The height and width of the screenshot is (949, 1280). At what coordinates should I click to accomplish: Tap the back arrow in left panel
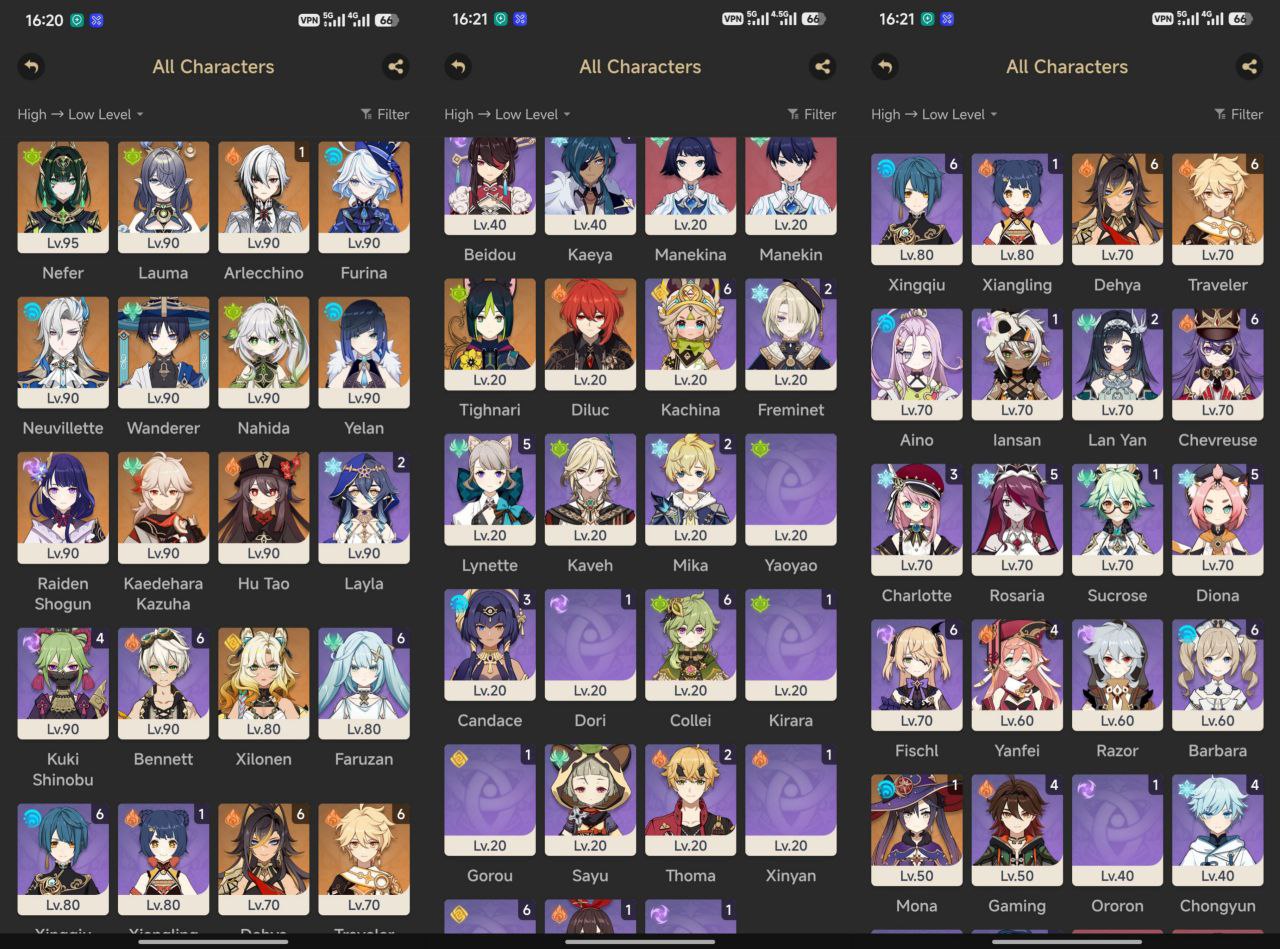point(31,67)
